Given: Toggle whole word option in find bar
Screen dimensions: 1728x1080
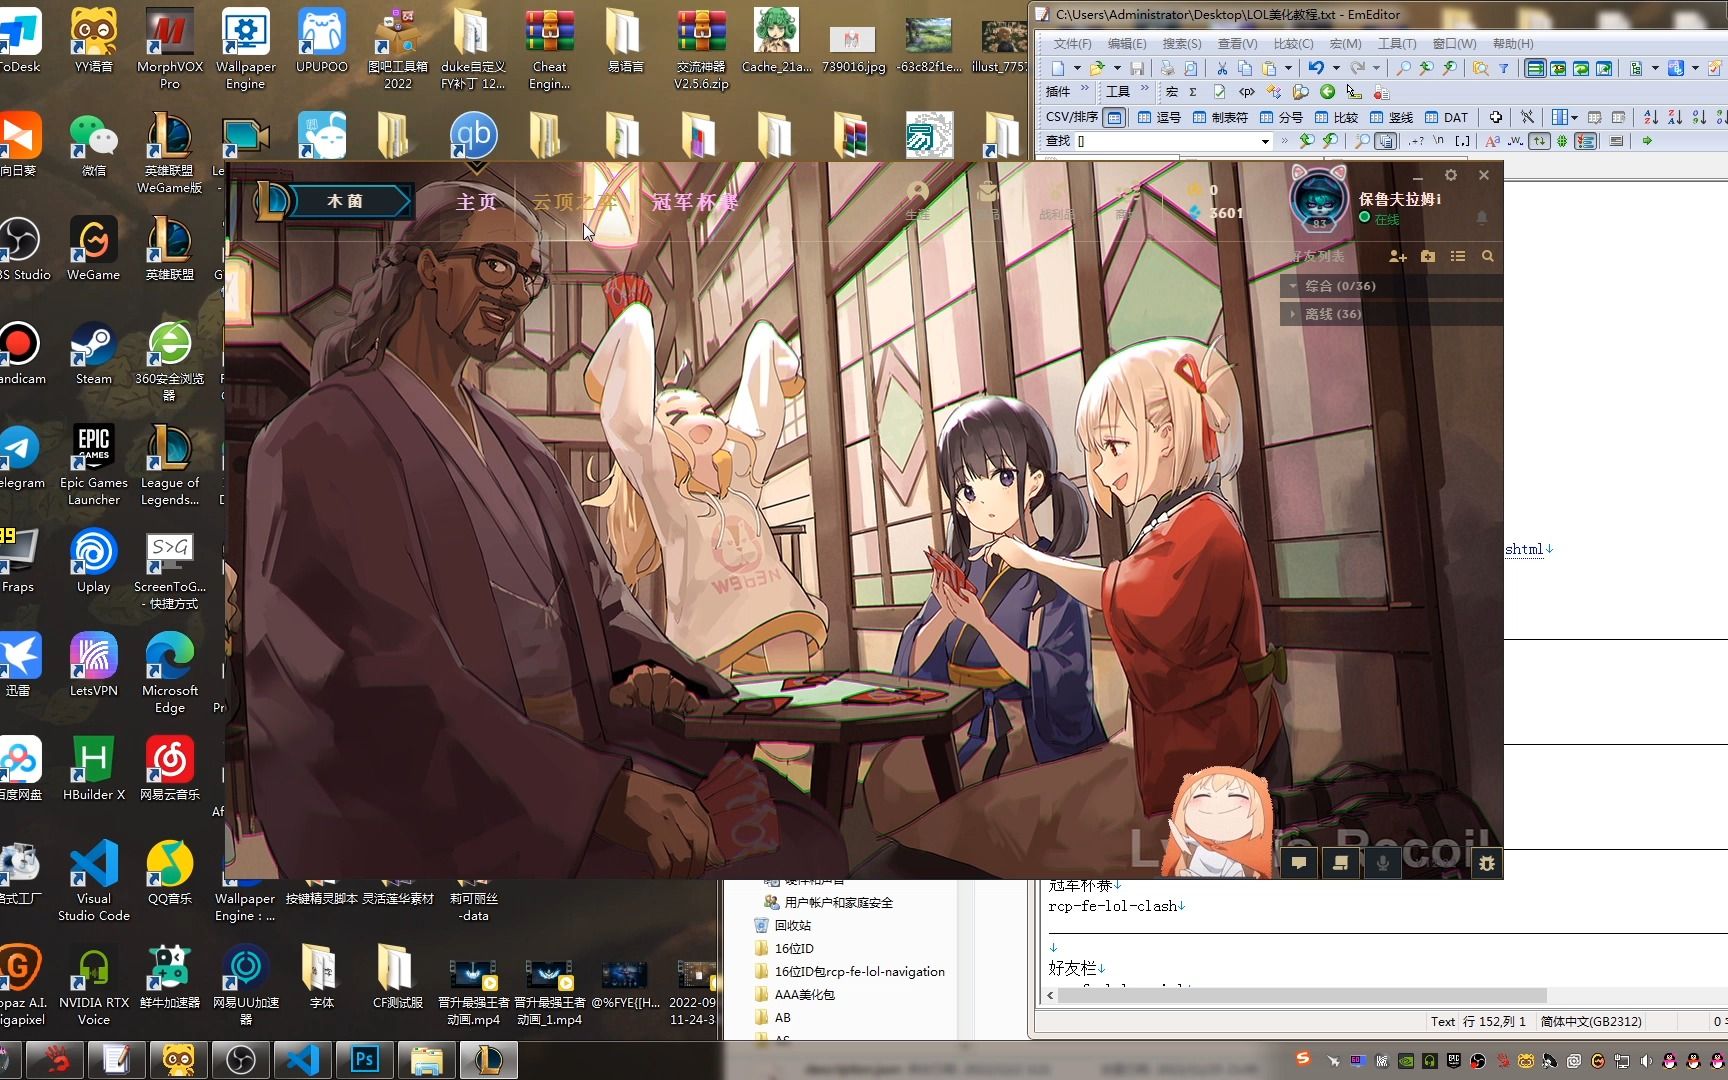Looking at the screenshot, I should point(1515,141).
